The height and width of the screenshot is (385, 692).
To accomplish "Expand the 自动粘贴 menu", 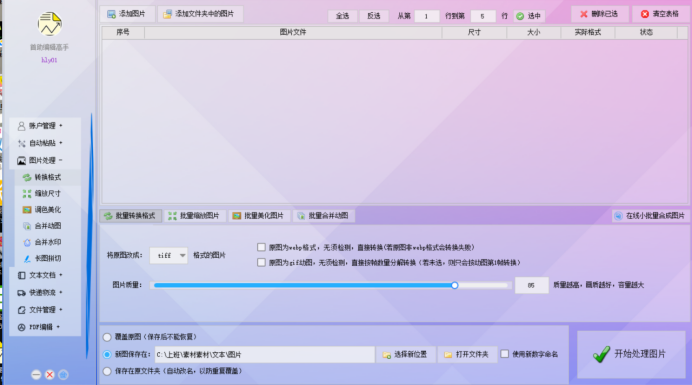I will point(60,143).
